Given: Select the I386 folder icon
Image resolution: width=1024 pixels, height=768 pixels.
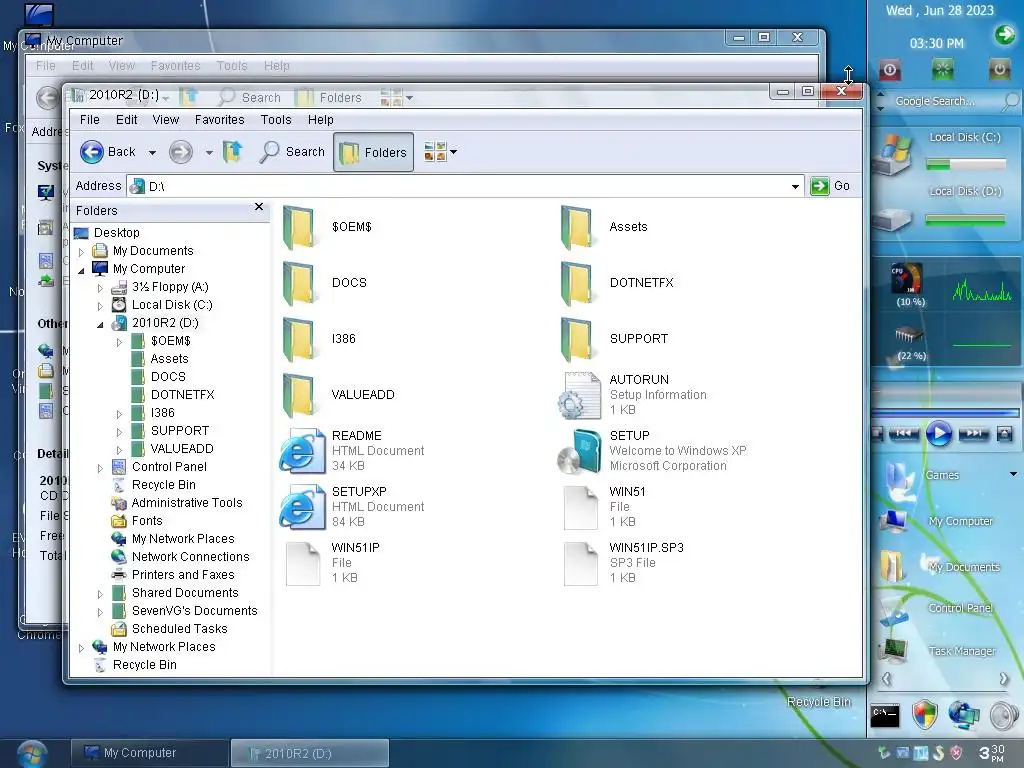Looking at the screenshot, I should [299, 340].
